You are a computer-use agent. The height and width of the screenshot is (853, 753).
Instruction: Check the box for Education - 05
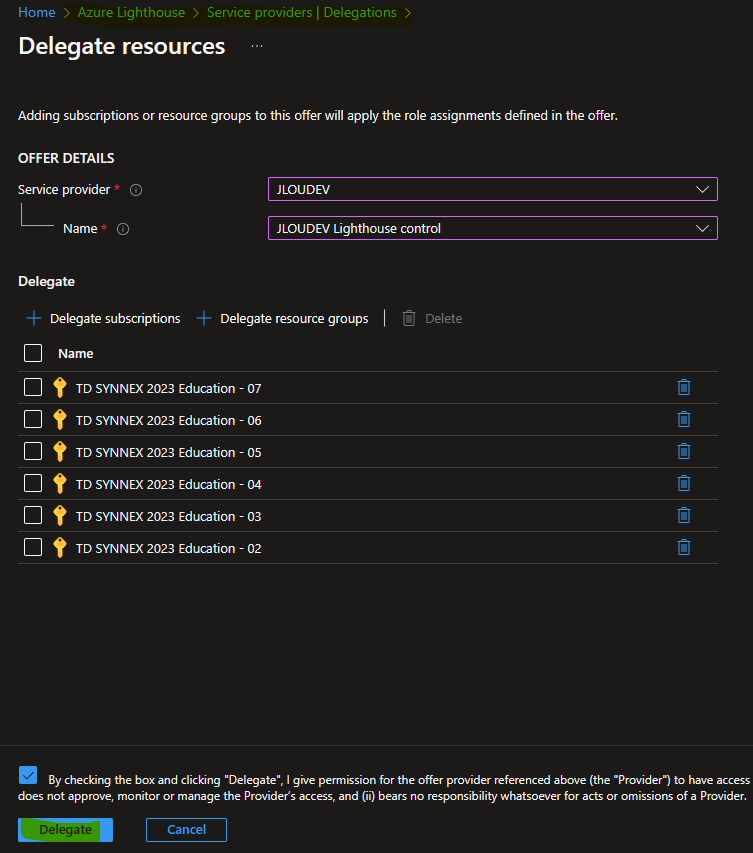(x=33, y=452)
